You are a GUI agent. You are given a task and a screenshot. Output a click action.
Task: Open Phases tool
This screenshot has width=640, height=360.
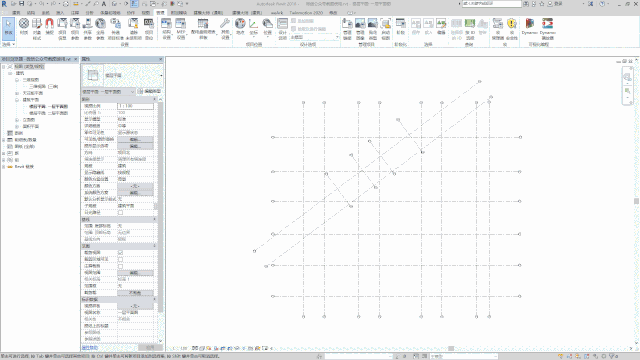click(400, 27)
